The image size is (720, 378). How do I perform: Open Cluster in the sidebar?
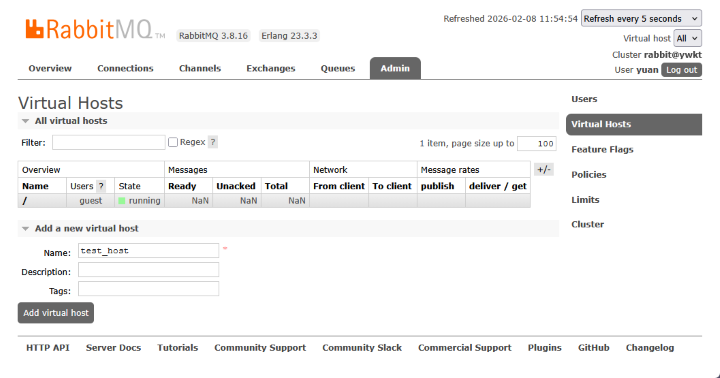pyautogui.click(x=587, y=225)
